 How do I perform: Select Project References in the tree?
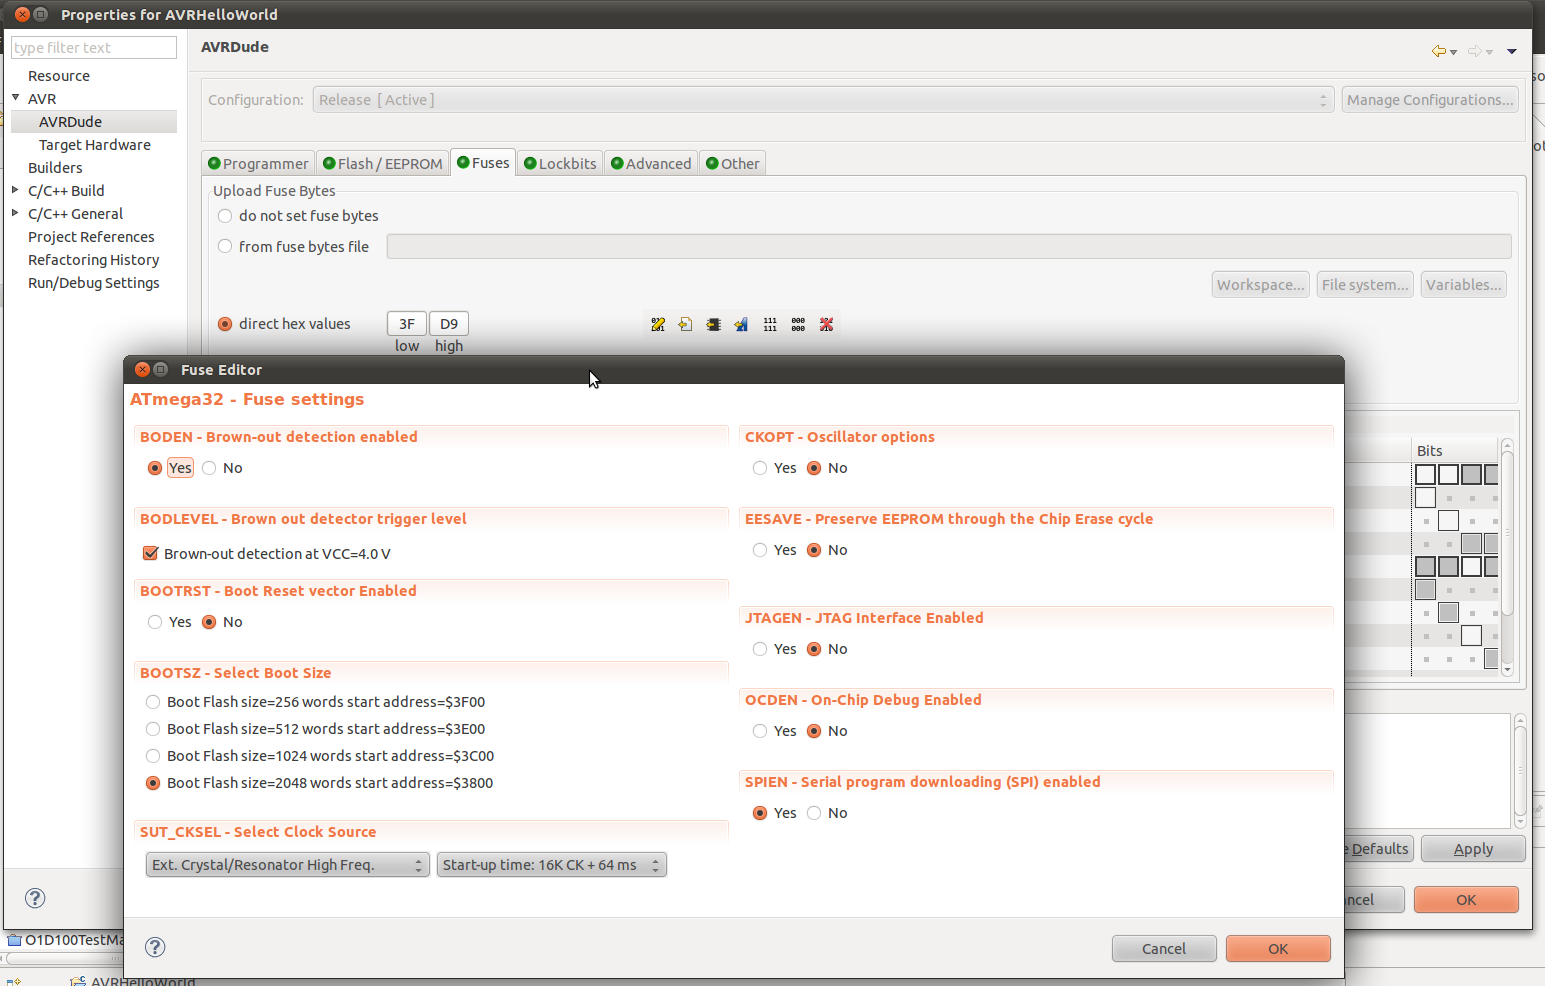[91, 237]
